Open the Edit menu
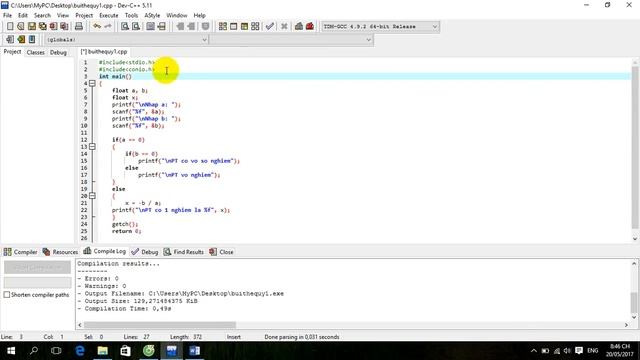Viewport: 640px width, 360px height. 23,16
